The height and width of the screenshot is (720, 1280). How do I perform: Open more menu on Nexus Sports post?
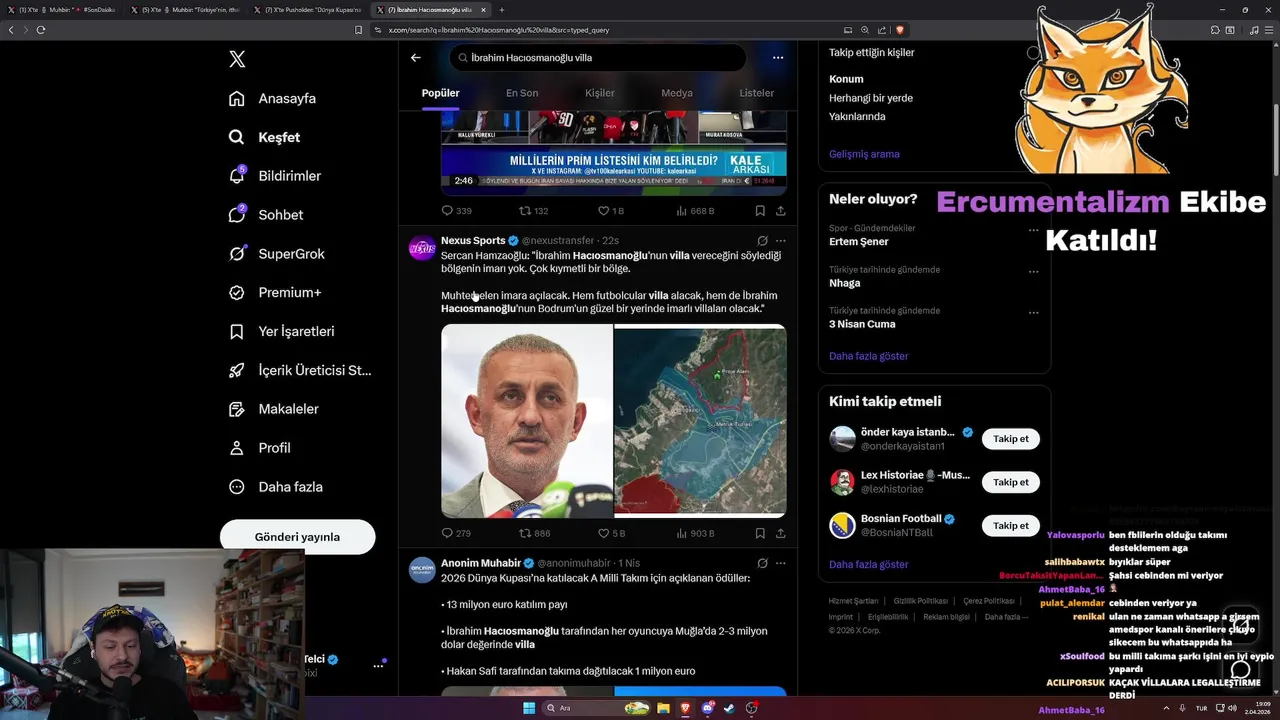[x=781, y=241]
